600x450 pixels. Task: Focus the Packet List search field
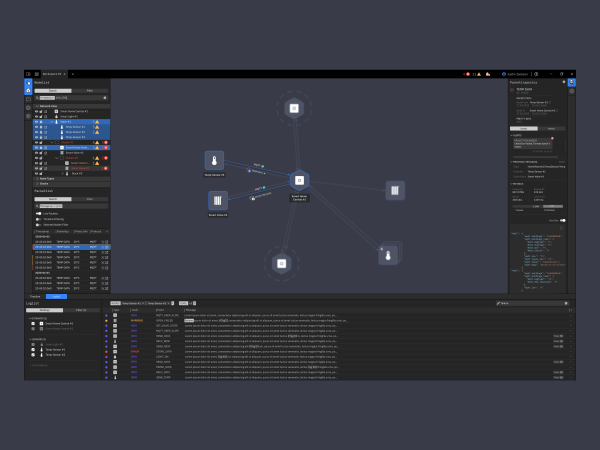coord(71,206)
